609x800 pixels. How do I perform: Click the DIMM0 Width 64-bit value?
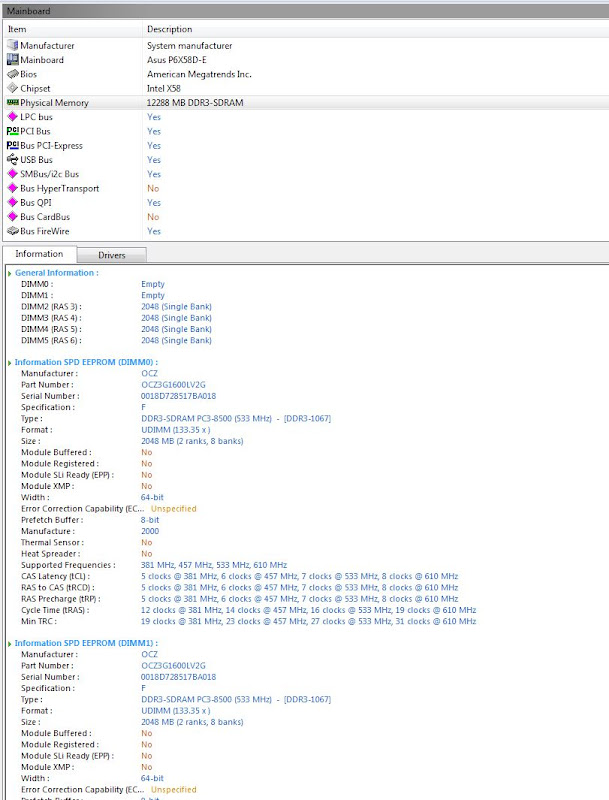click(x=152, y=497)
